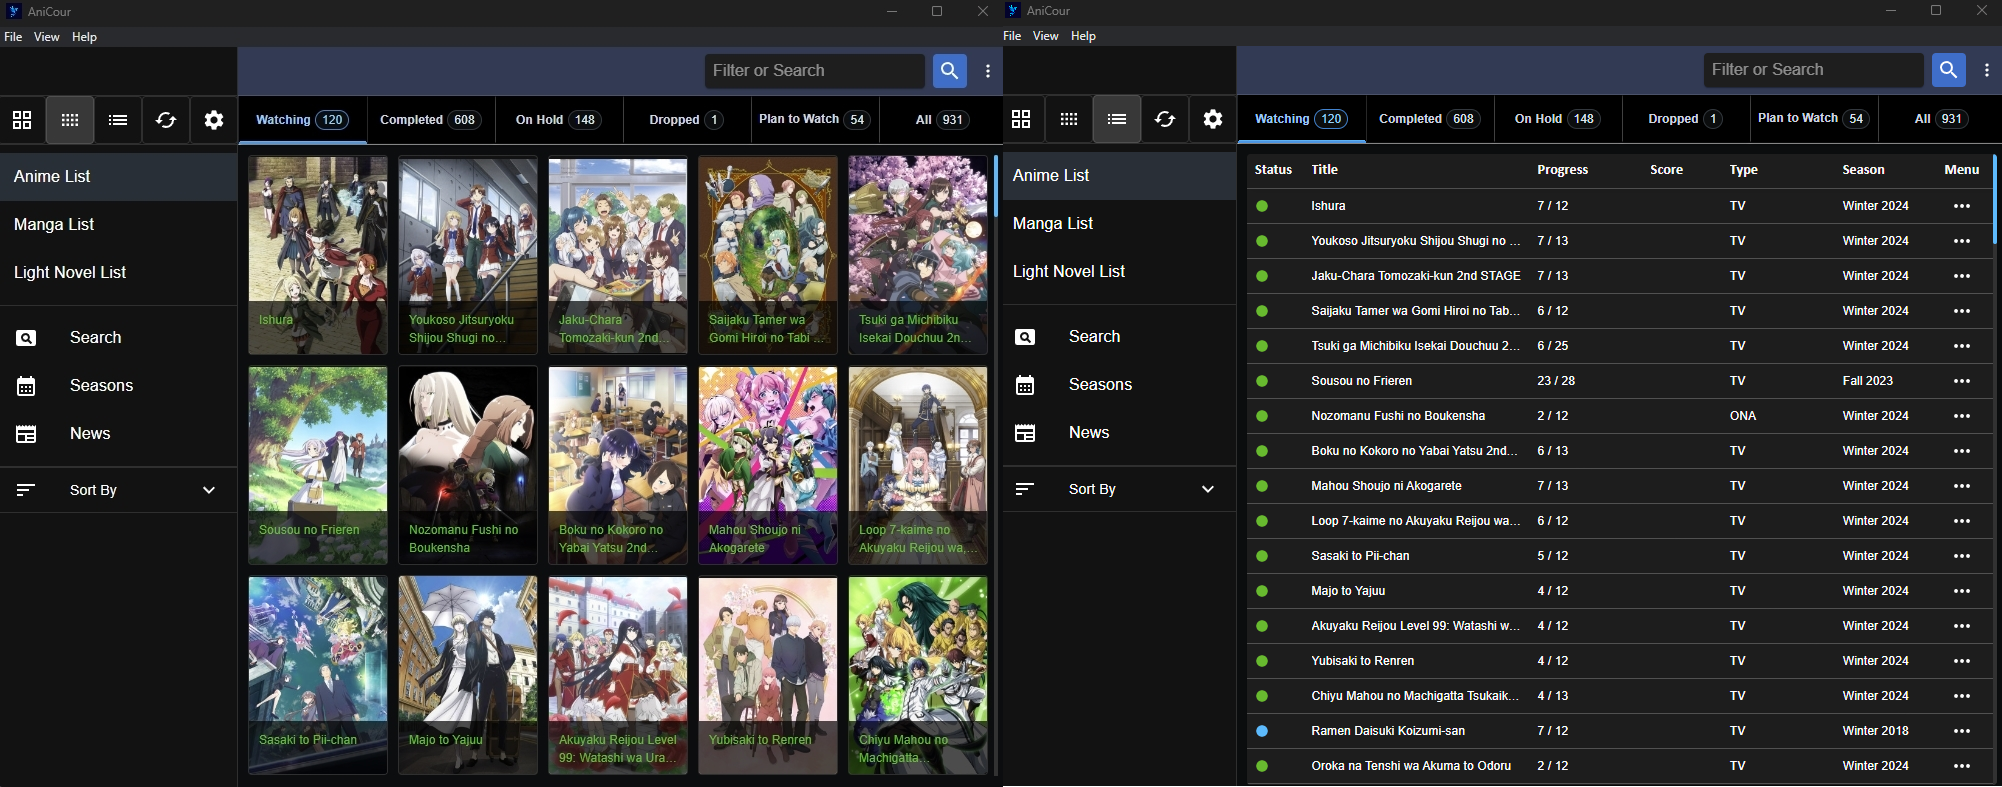Sort list by Season column header

1863,170
